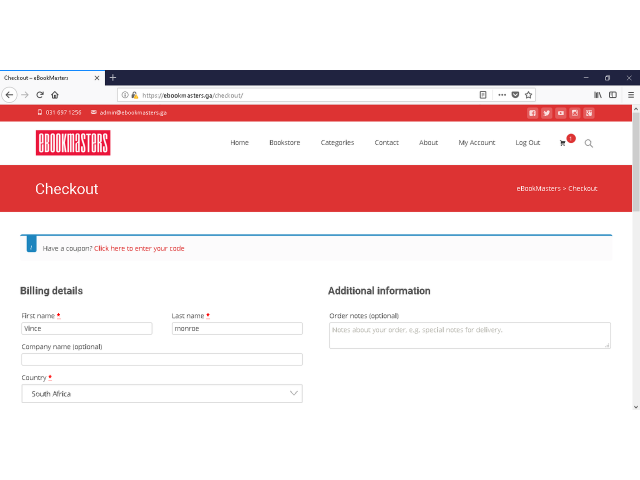Reload the page with the refresh icon
Screen dimensions: 640x480
pyautogui.click(x=40, y=95)
